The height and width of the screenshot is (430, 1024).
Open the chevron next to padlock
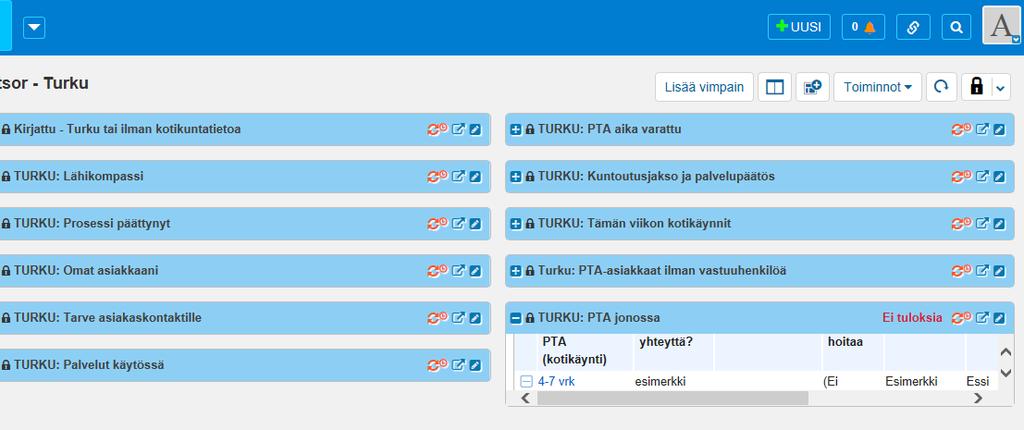(1001, 87)
